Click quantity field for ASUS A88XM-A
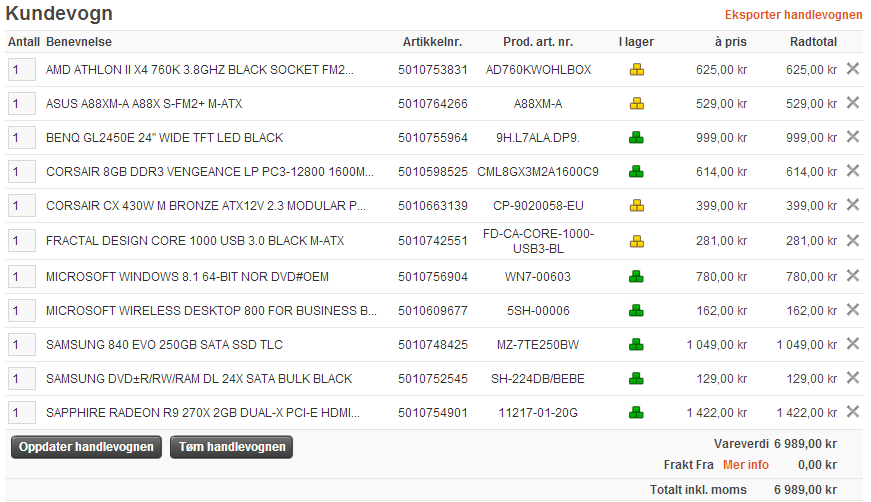 pos(22,104)
